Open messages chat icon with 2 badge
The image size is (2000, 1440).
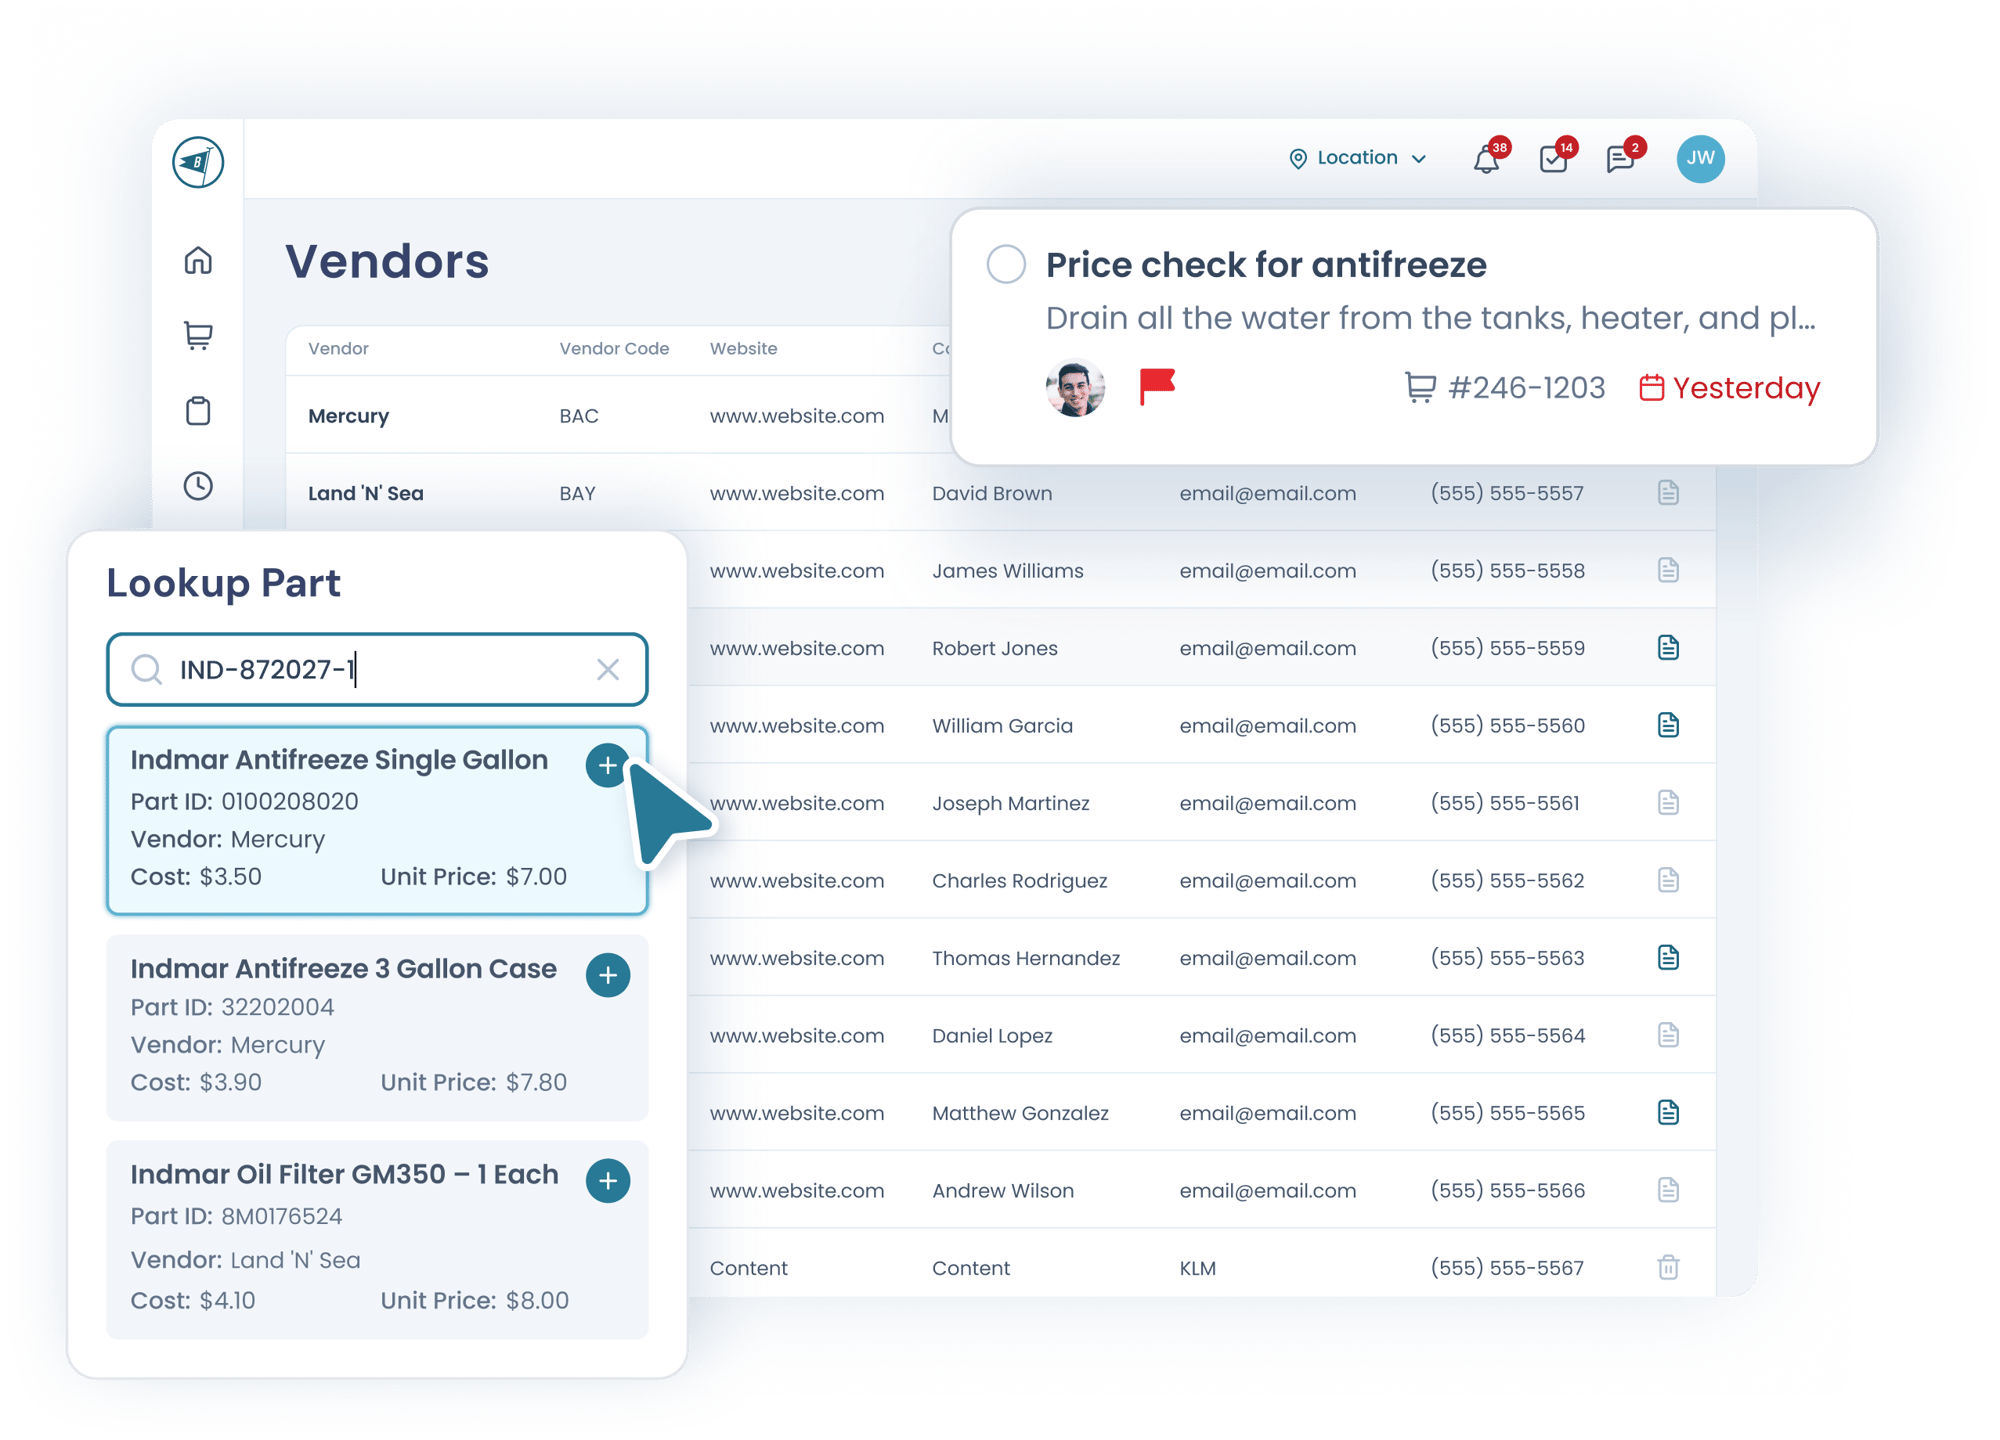[1620, 160]
